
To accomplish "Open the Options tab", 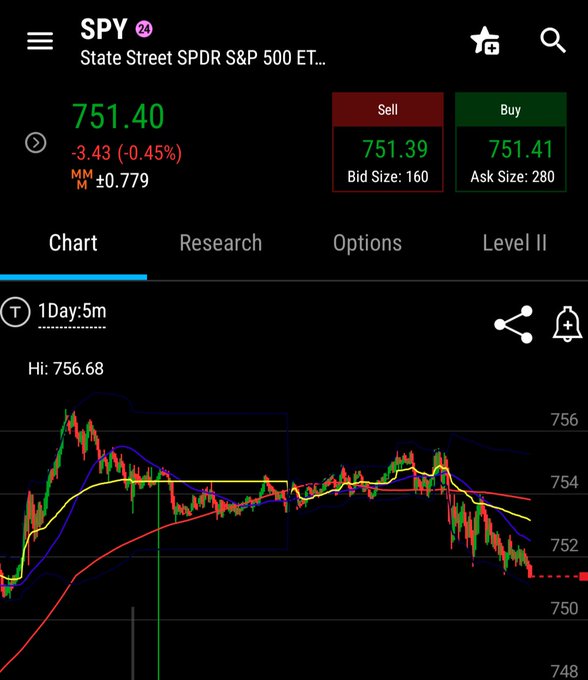I will pyautogui.click(x=367, y=243).
